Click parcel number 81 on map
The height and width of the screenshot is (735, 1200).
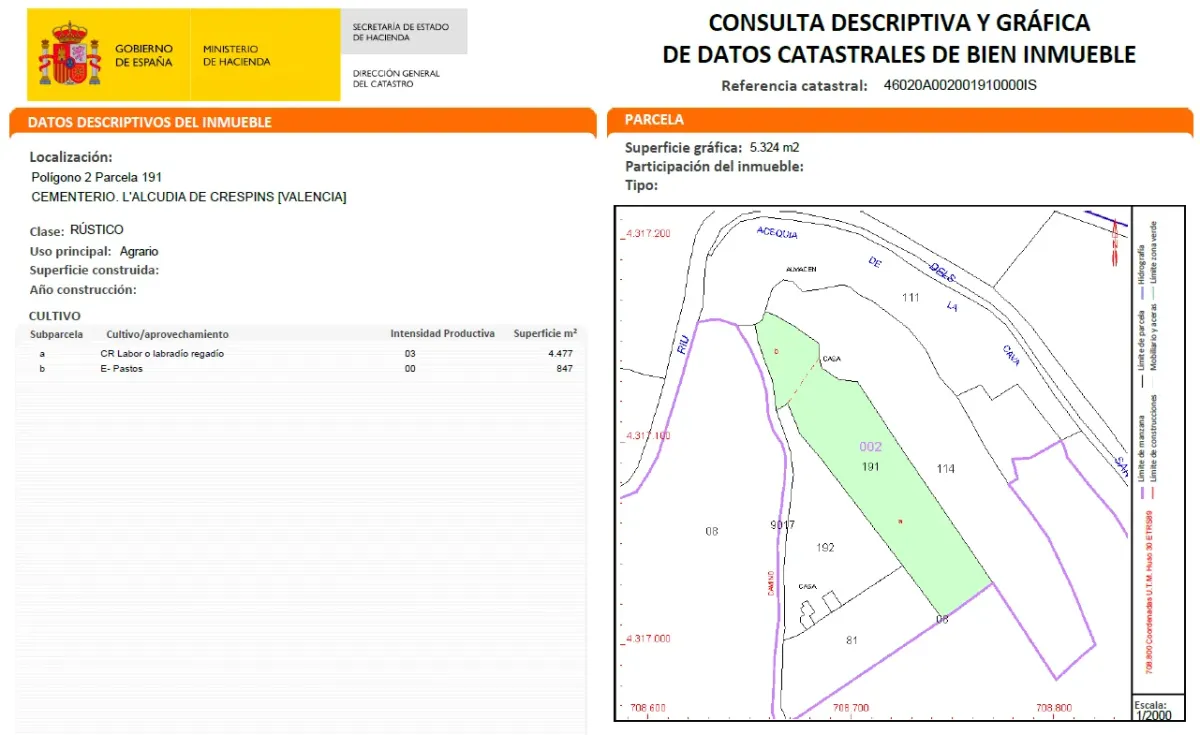click(x=852, y=641)
